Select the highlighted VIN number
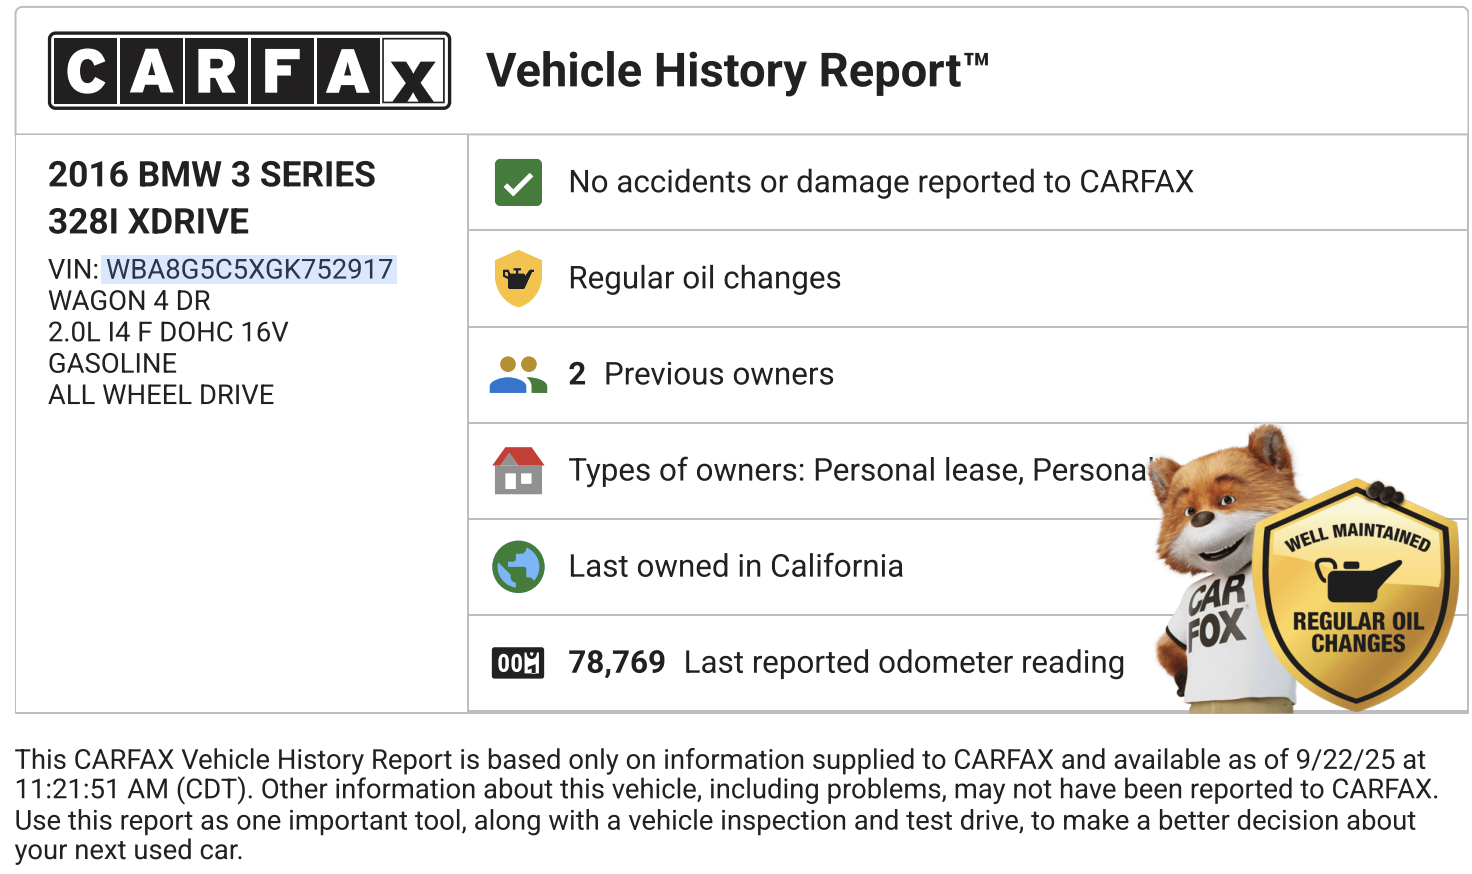Viewport: 1472px width, 874px height. tap(249, 270)
